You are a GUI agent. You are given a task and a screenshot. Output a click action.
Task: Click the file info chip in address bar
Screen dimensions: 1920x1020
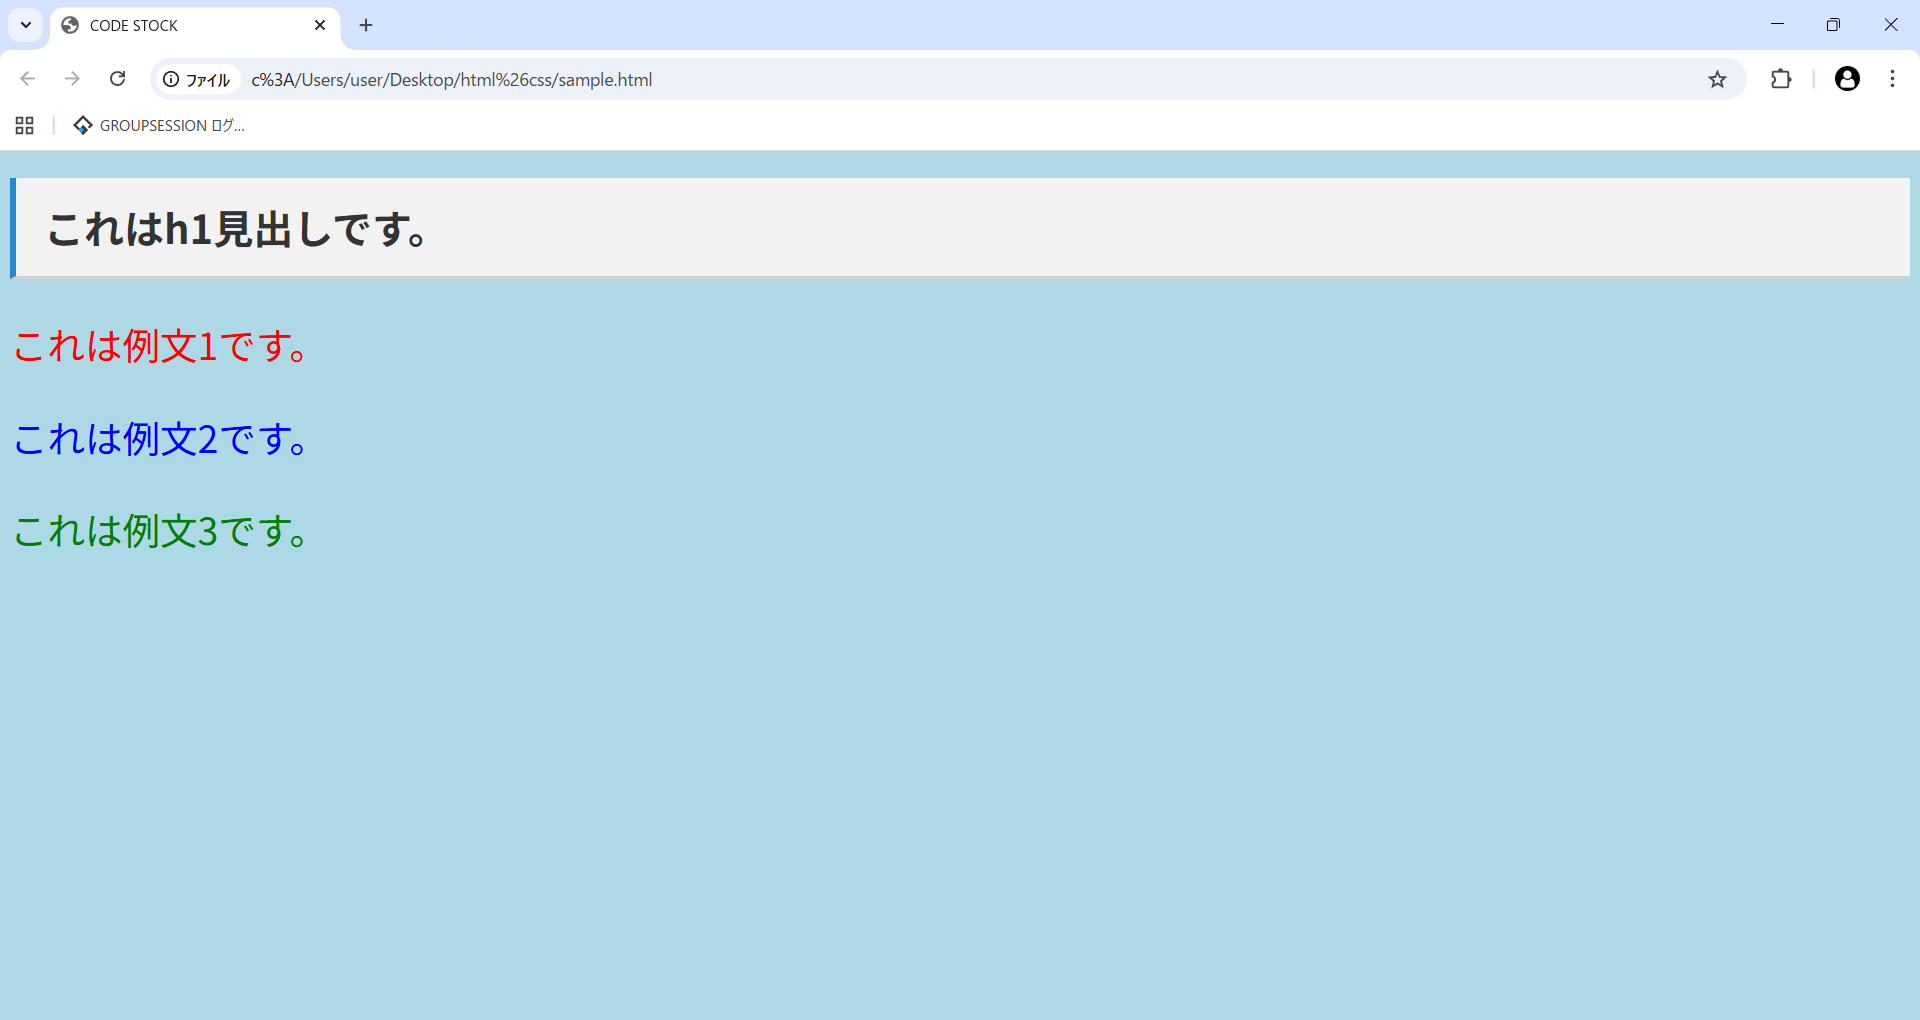[x=197, y=79]
